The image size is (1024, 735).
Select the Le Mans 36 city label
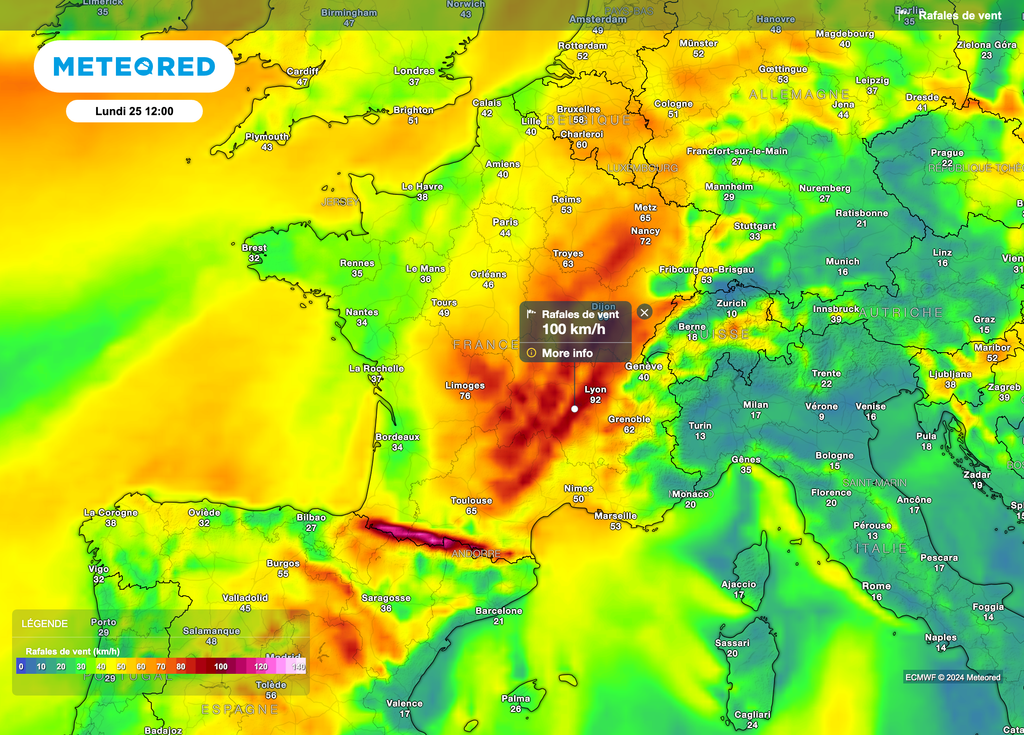tap(425, 274)
